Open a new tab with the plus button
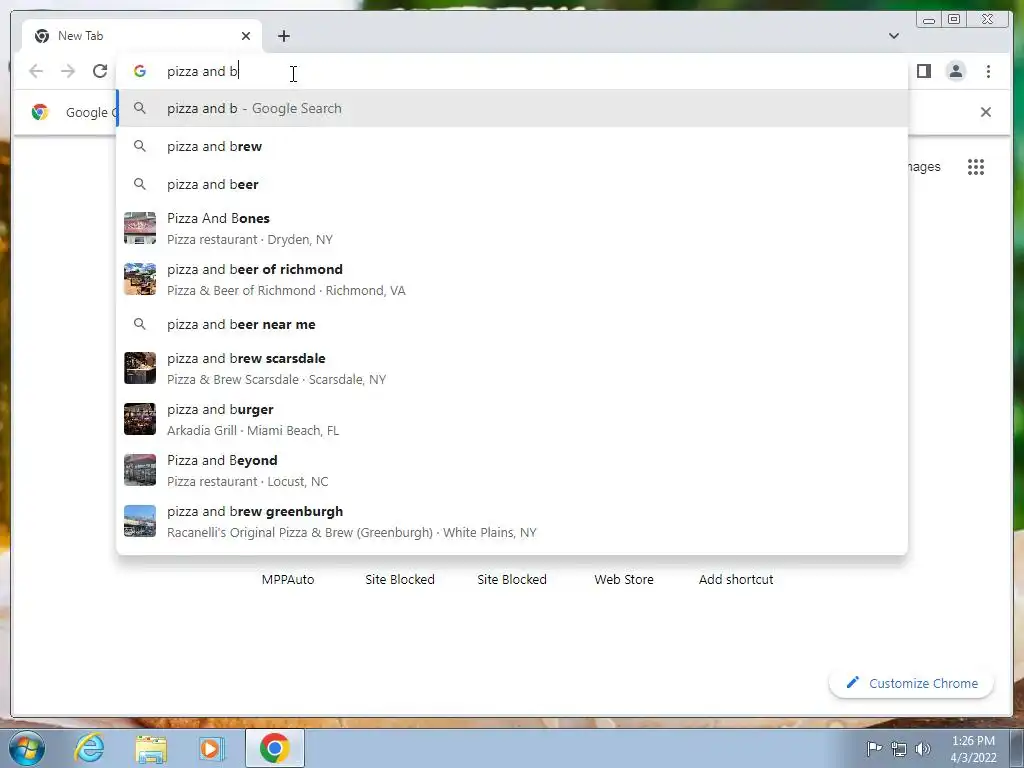Screen dimensions: 1024x768 (283, 36)
